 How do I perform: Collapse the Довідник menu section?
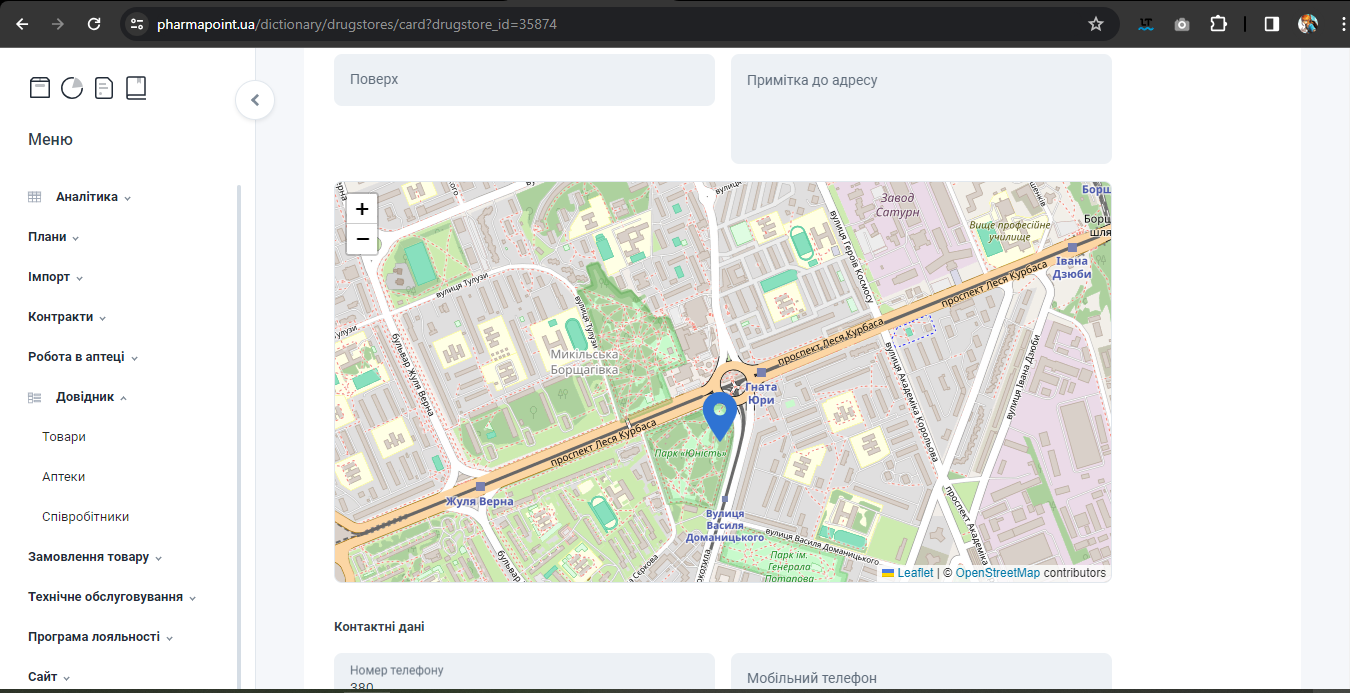[85, 397]
